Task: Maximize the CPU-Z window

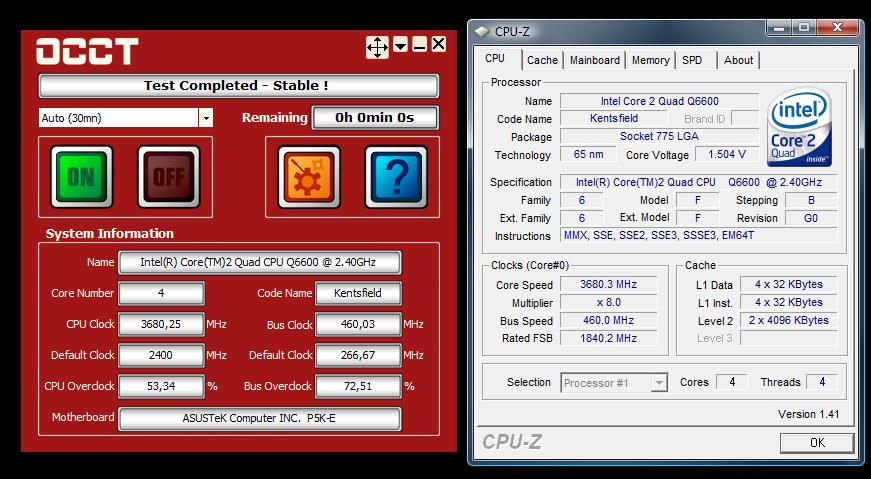Action: tap(803, 27)
